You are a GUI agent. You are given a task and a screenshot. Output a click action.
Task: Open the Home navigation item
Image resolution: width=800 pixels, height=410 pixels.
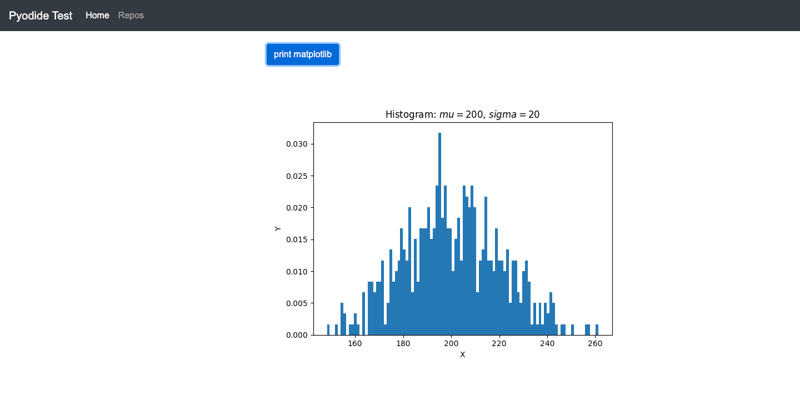tap(97, 16)
